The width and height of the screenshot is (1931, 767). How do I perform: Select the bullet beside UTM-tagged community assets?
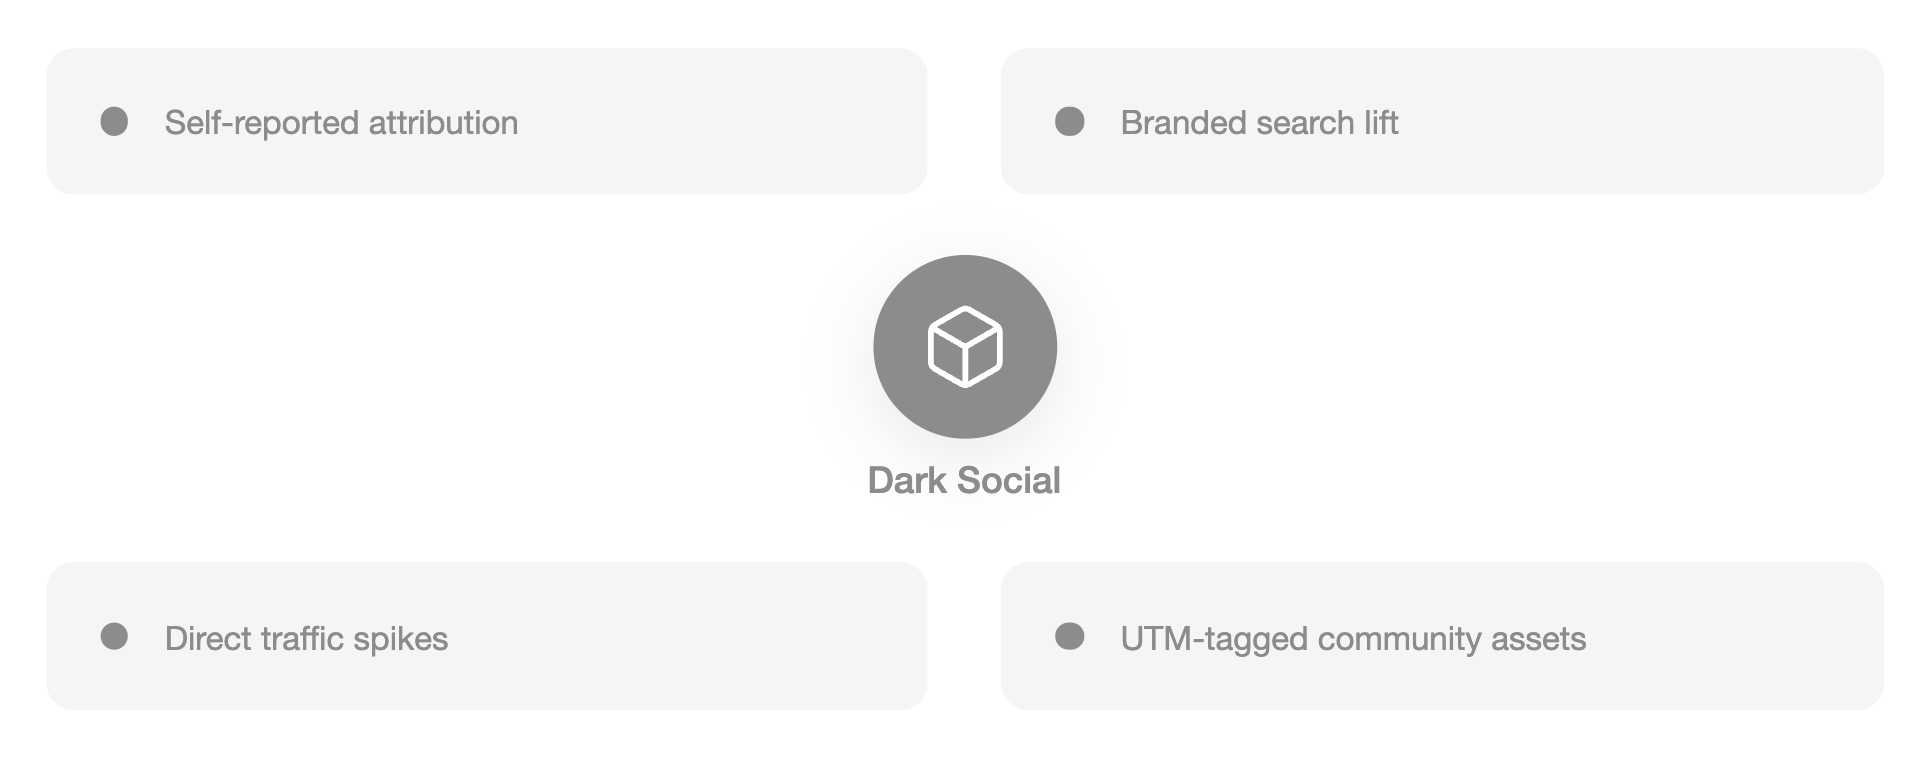(x=1070, y=636)
